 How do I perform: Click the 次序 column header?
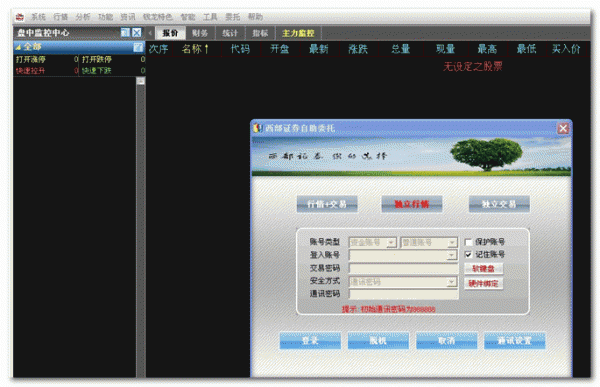158,49
